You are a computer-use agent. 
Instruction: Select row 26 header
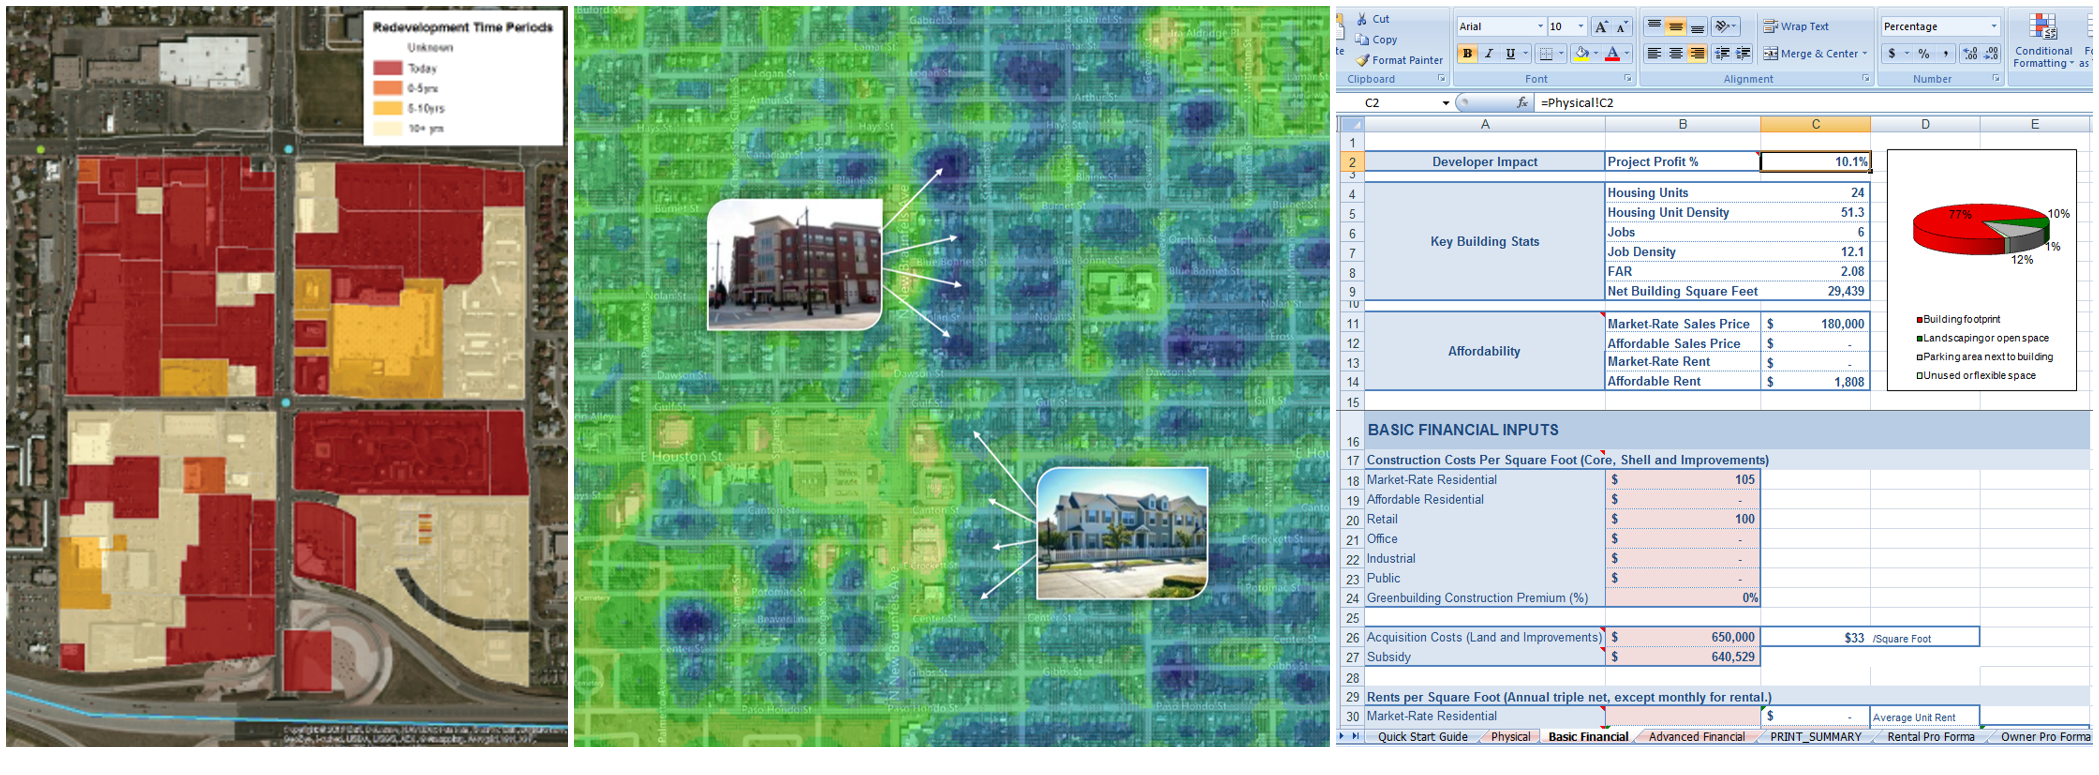[1352, 638]
